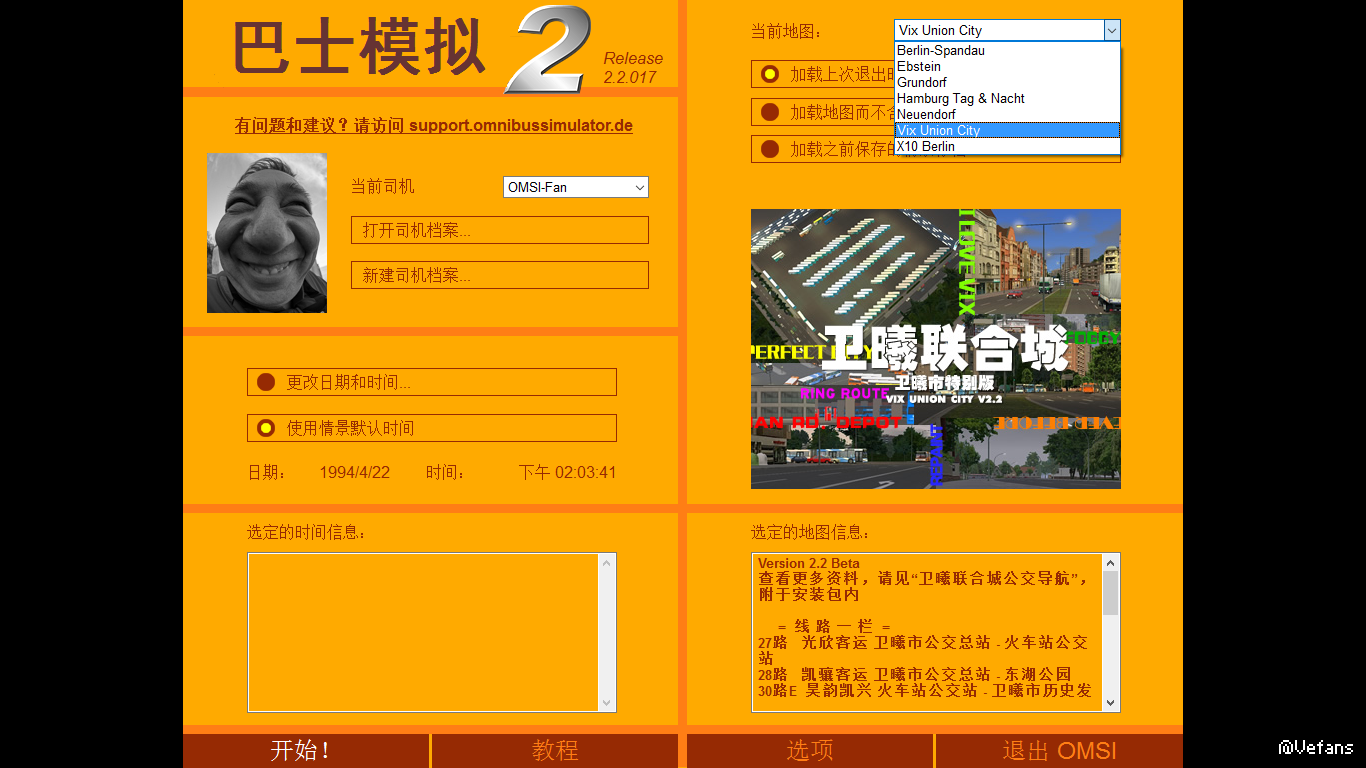Click 退出 OMSI to quit
1366x768 pixels.
(x=1059, y=751)
